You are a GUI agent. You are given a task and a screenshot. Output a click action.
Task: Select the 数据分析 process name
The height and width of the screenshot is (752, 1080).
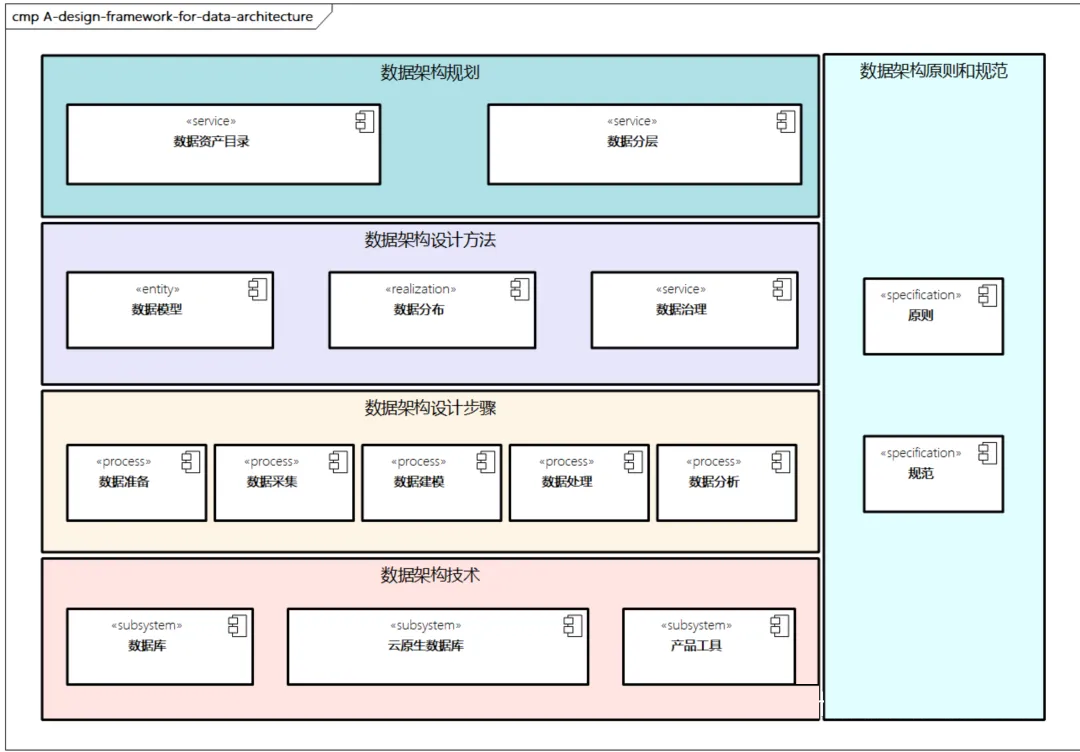pyautogui.click(x=714, y=482)
